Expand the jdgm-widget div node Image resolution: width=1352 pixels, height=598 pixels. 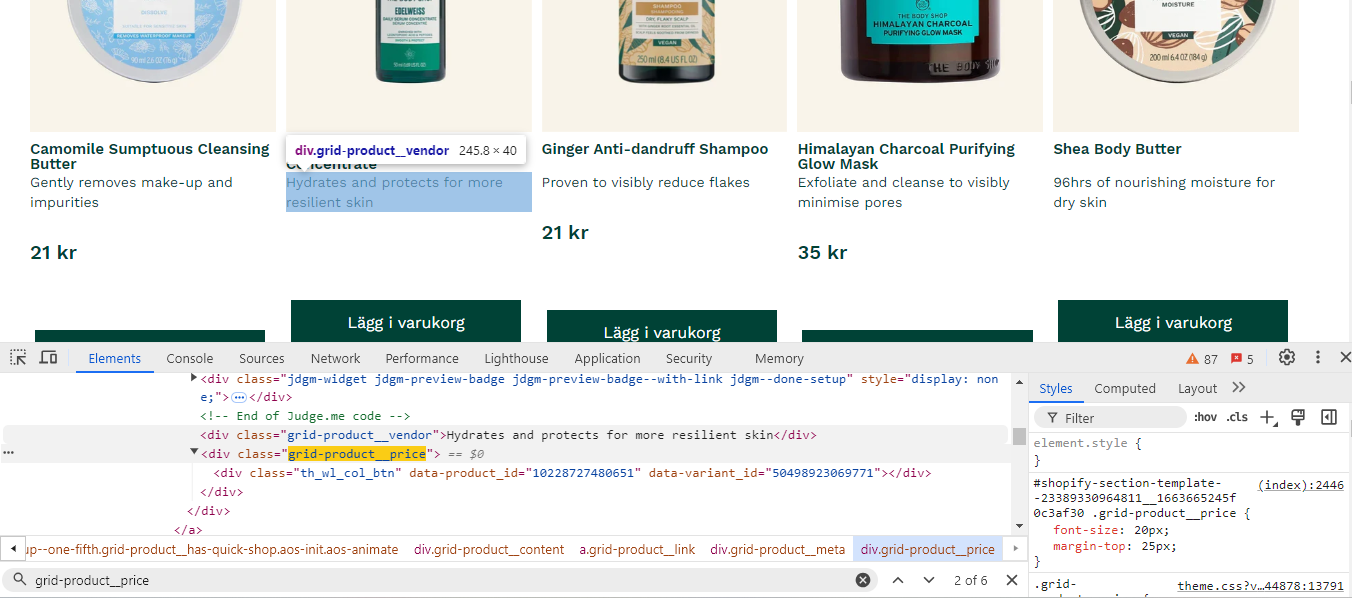[194, 379]
